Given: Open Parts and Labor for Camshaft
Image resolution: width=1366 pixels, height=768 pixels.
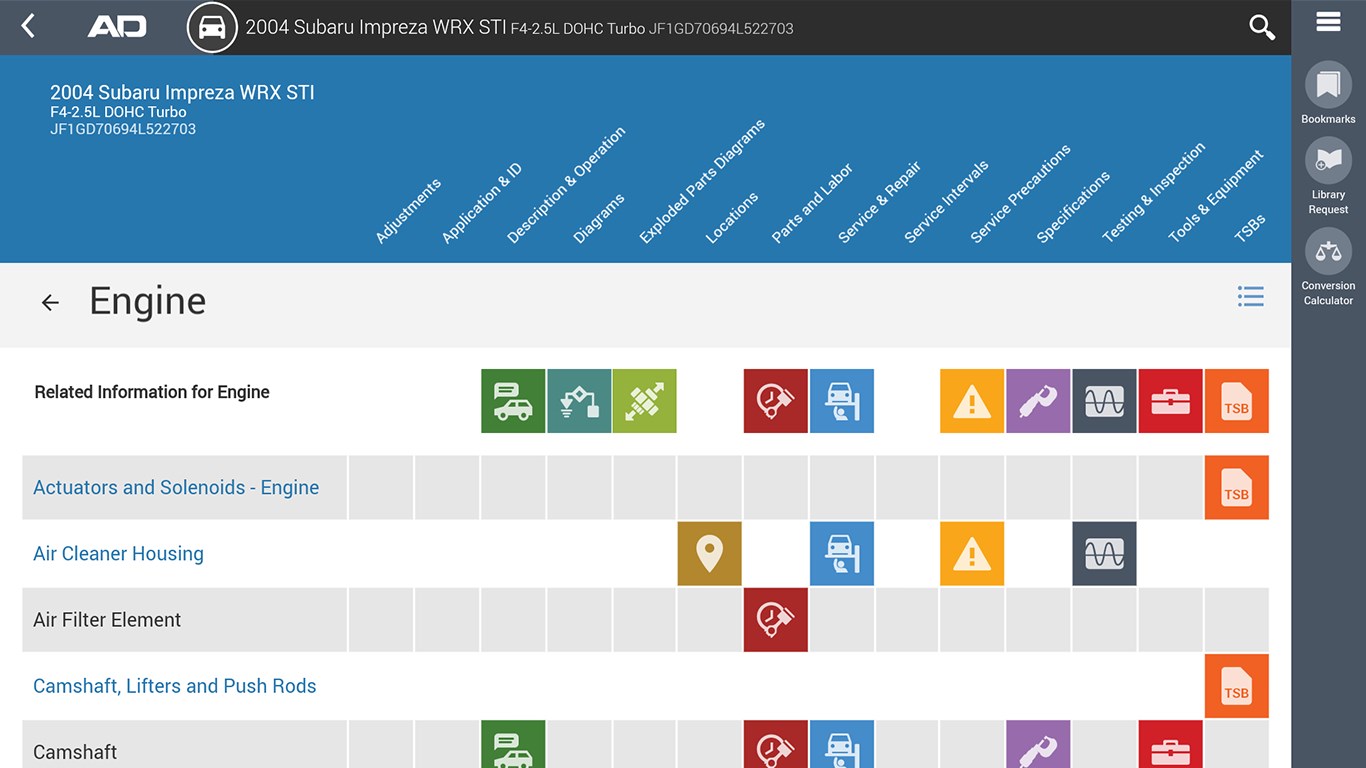Looking at the screenshot, I should pyautogui.click(x=775, y=744).
